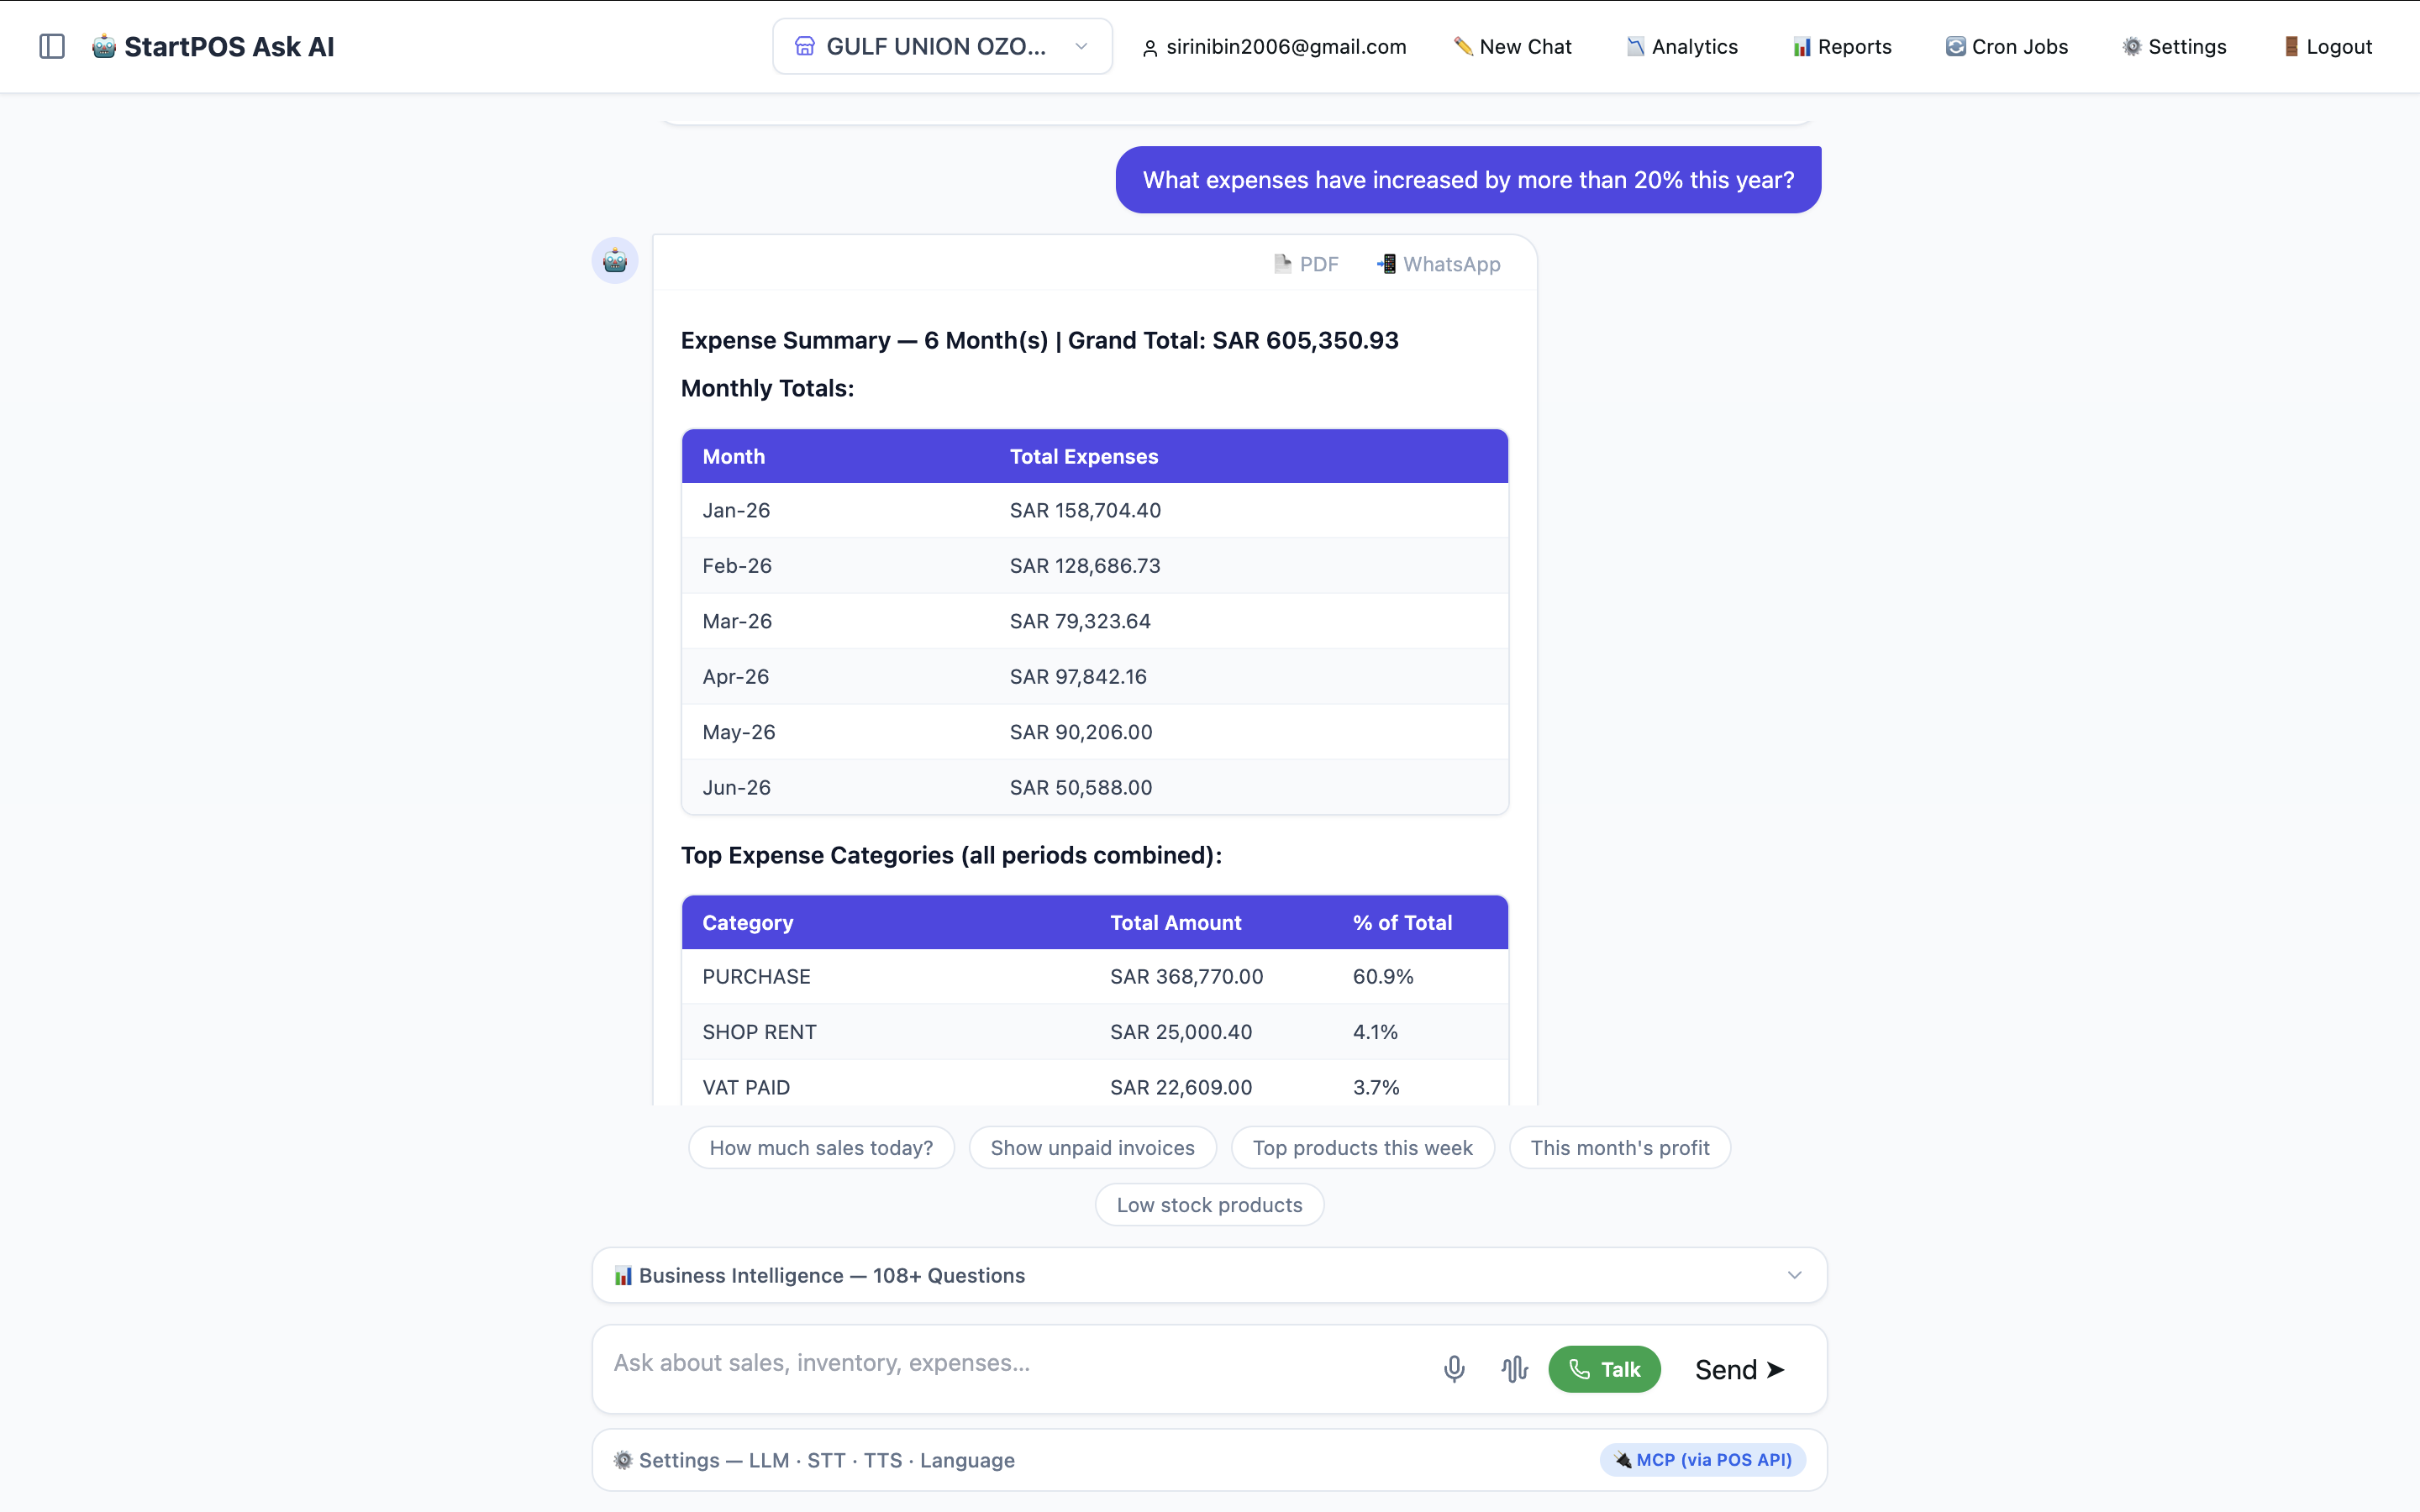Image resolution: width=2420 pixels, height=1512 pixels.
Task: Select the SAR 79,323.64 value
Action: click(1080, 622)
